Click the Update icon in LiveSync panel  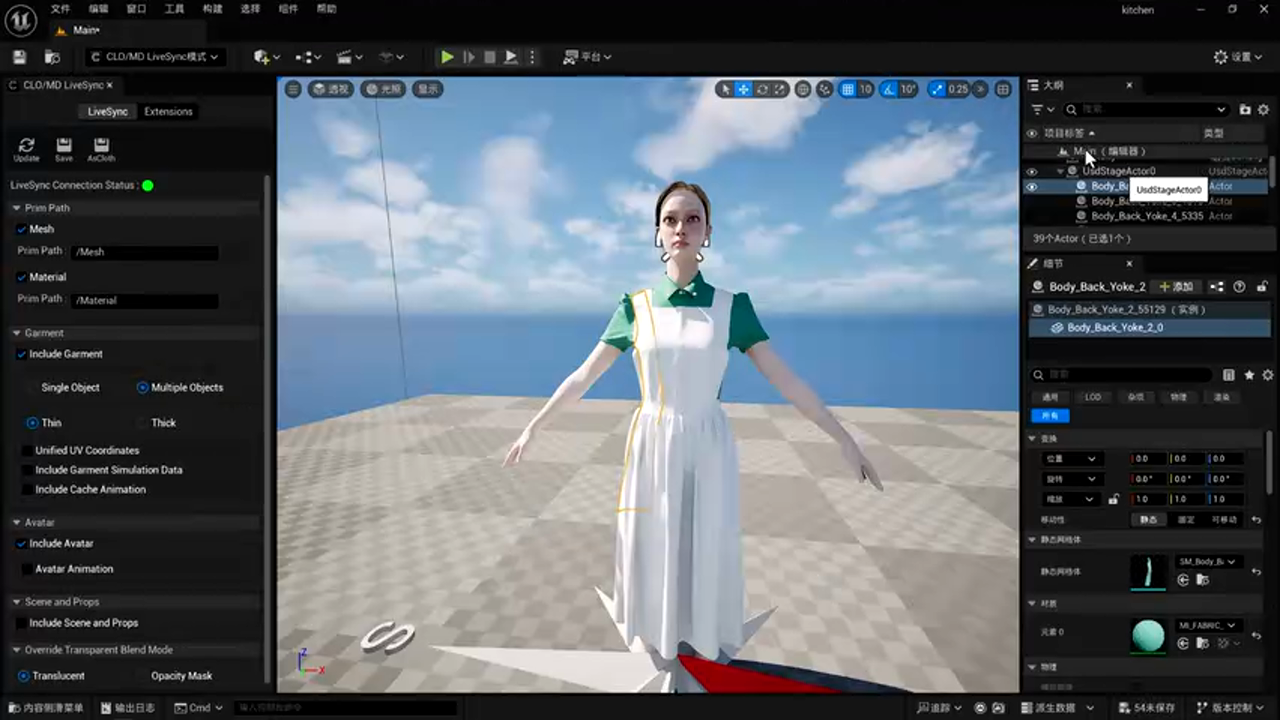click(x=26, y=146)
